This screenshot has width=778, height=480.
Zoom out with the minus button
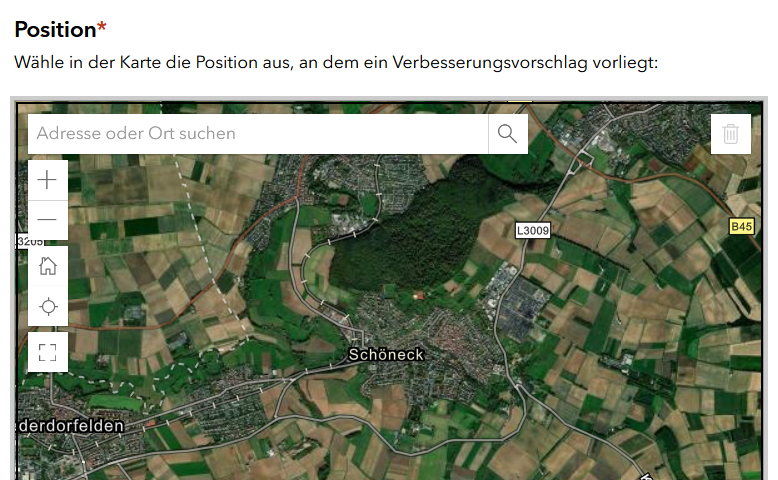point(48,220)
